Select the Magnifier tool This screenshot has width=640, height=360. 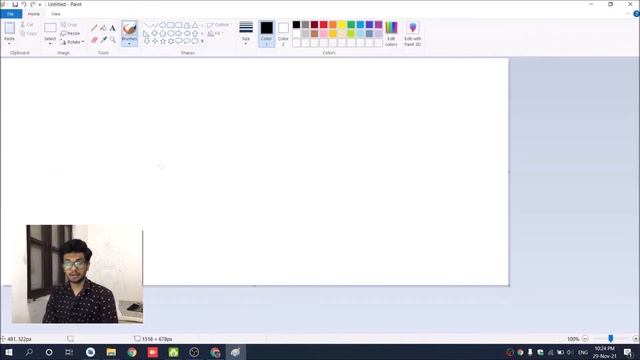[x=113, y=40]
